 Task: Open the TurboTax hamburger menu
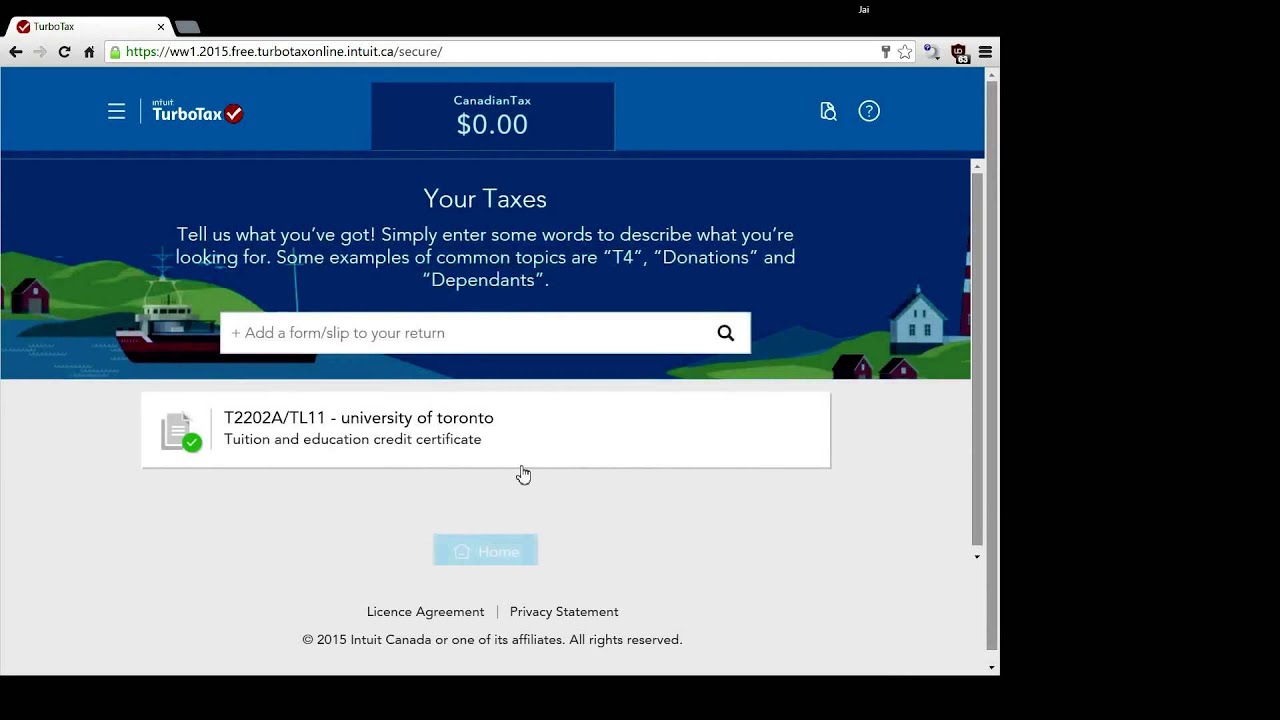tap(116, 111)
